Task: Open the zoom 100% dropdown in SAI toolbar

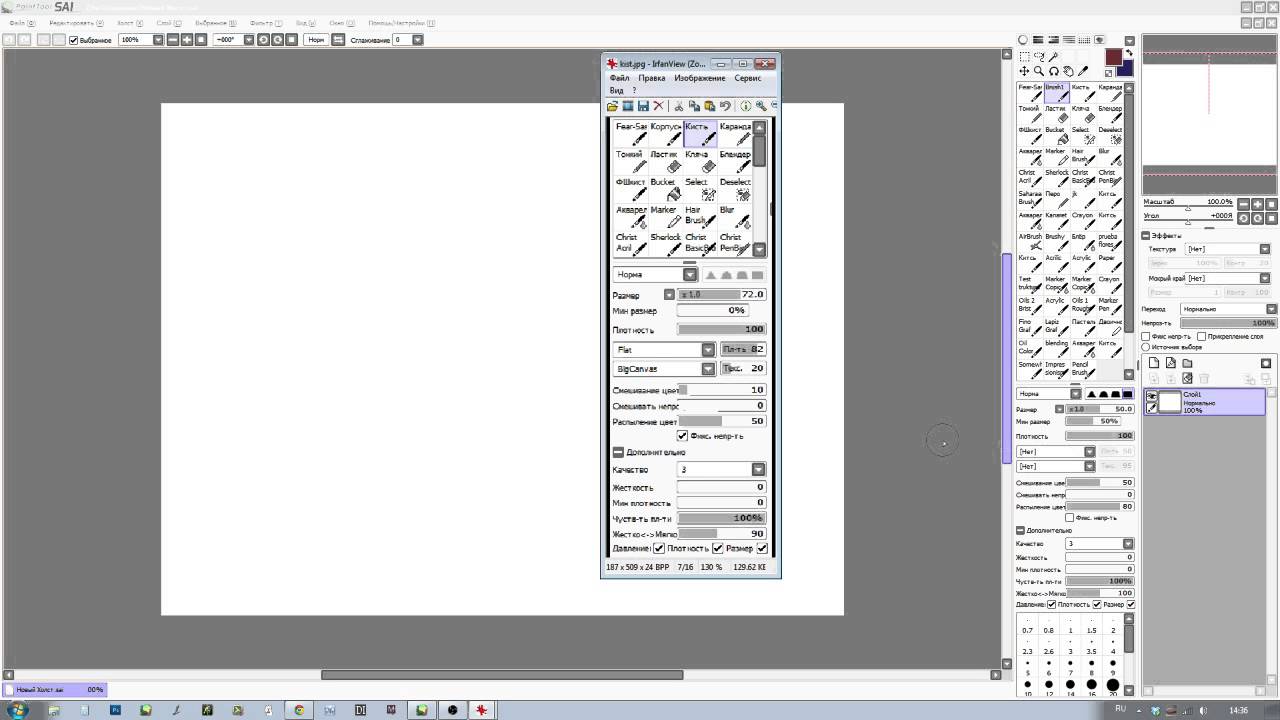Action: [158, 40]
